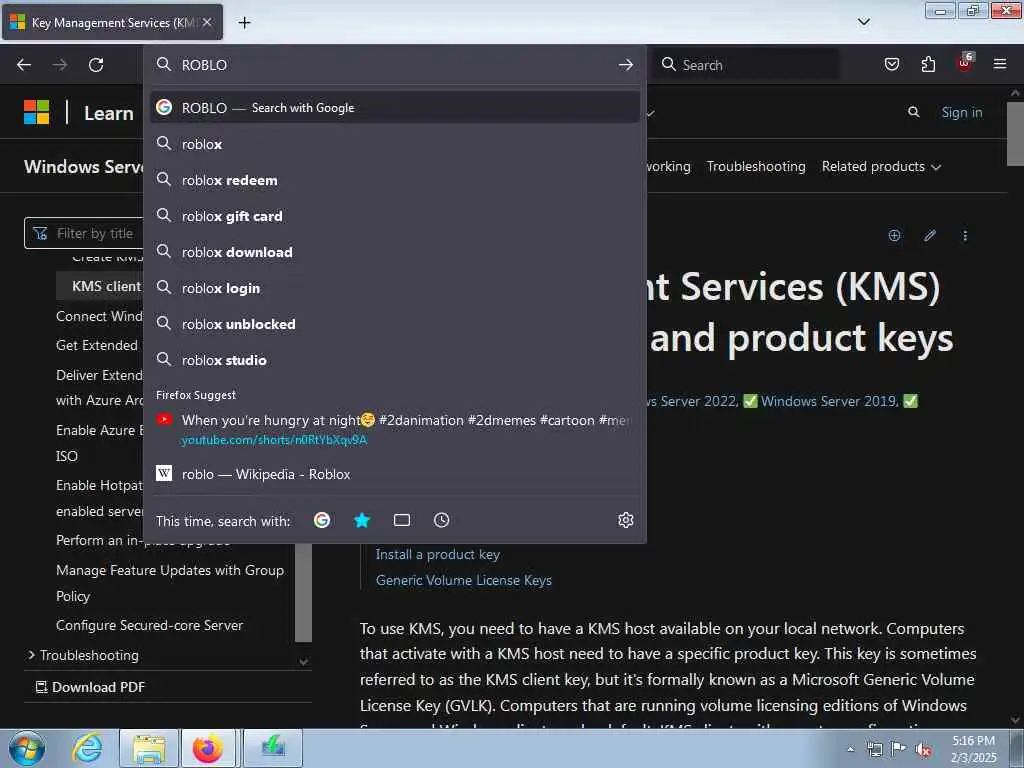1024x768 pixels.
Task: Click the go arrow in URL bar
Action: click(x=626, y=65)
